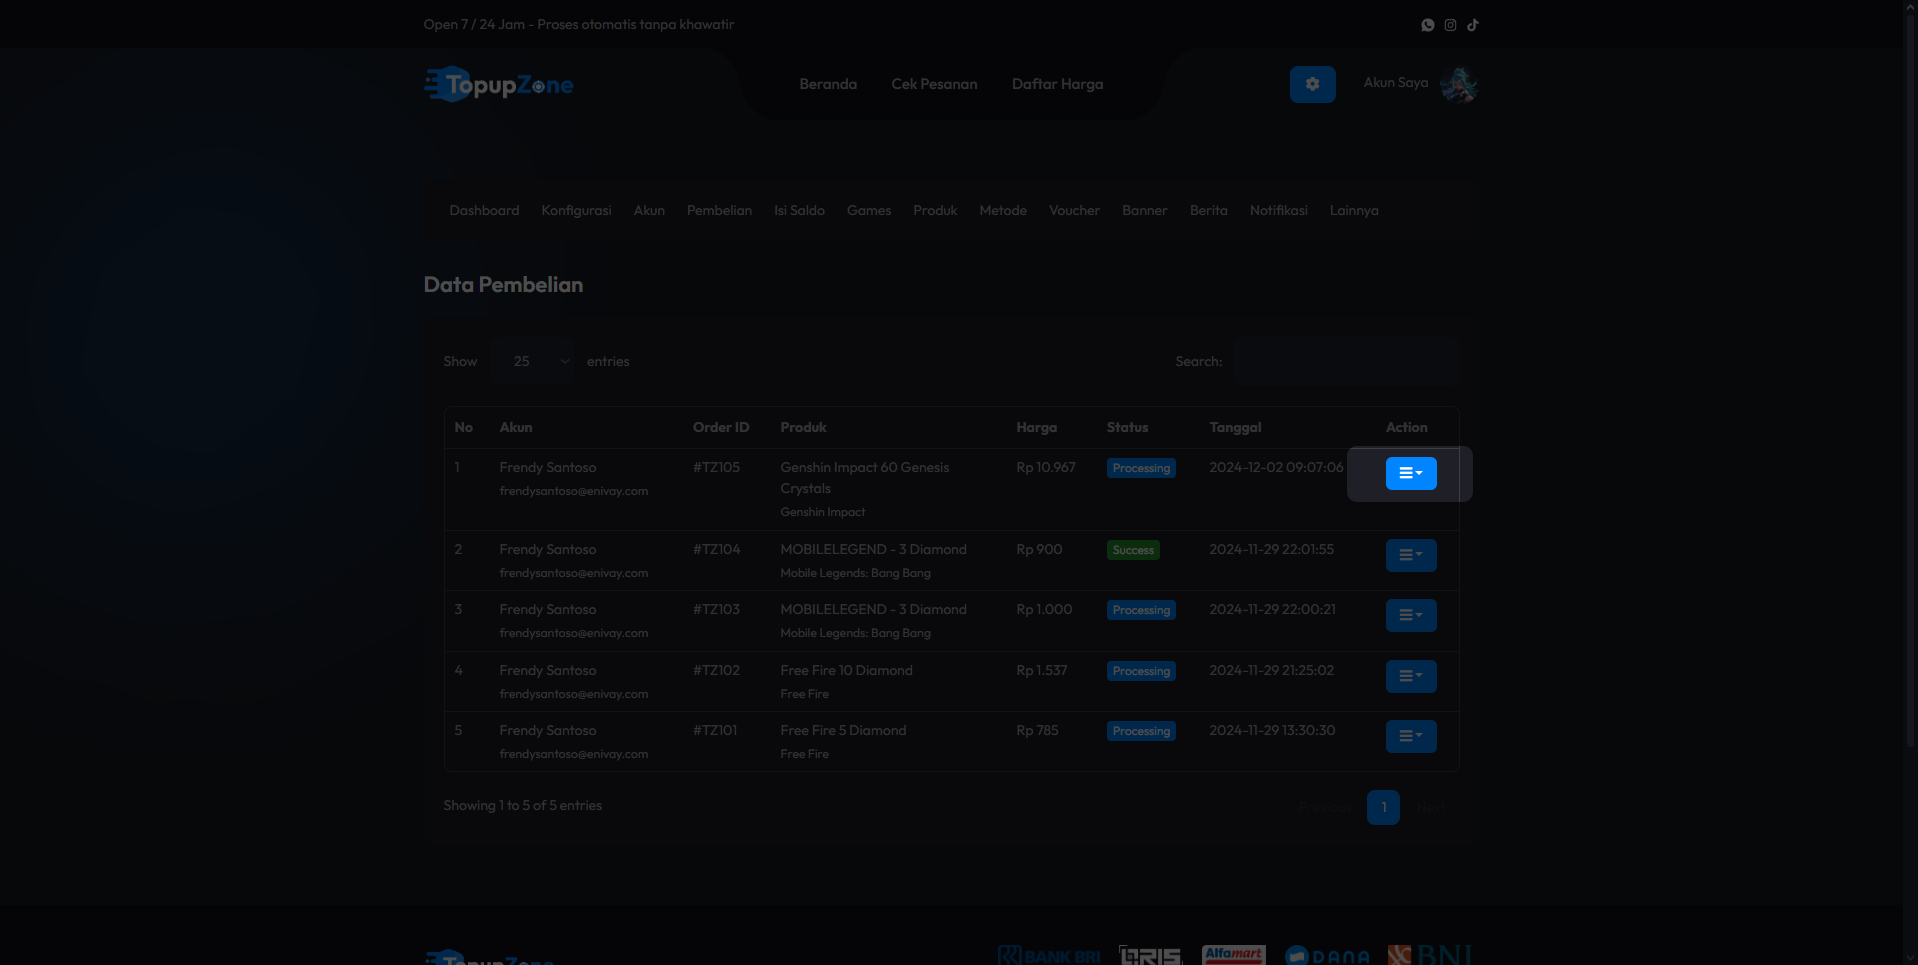Open Daftar Harga page

click(1057, 84)
